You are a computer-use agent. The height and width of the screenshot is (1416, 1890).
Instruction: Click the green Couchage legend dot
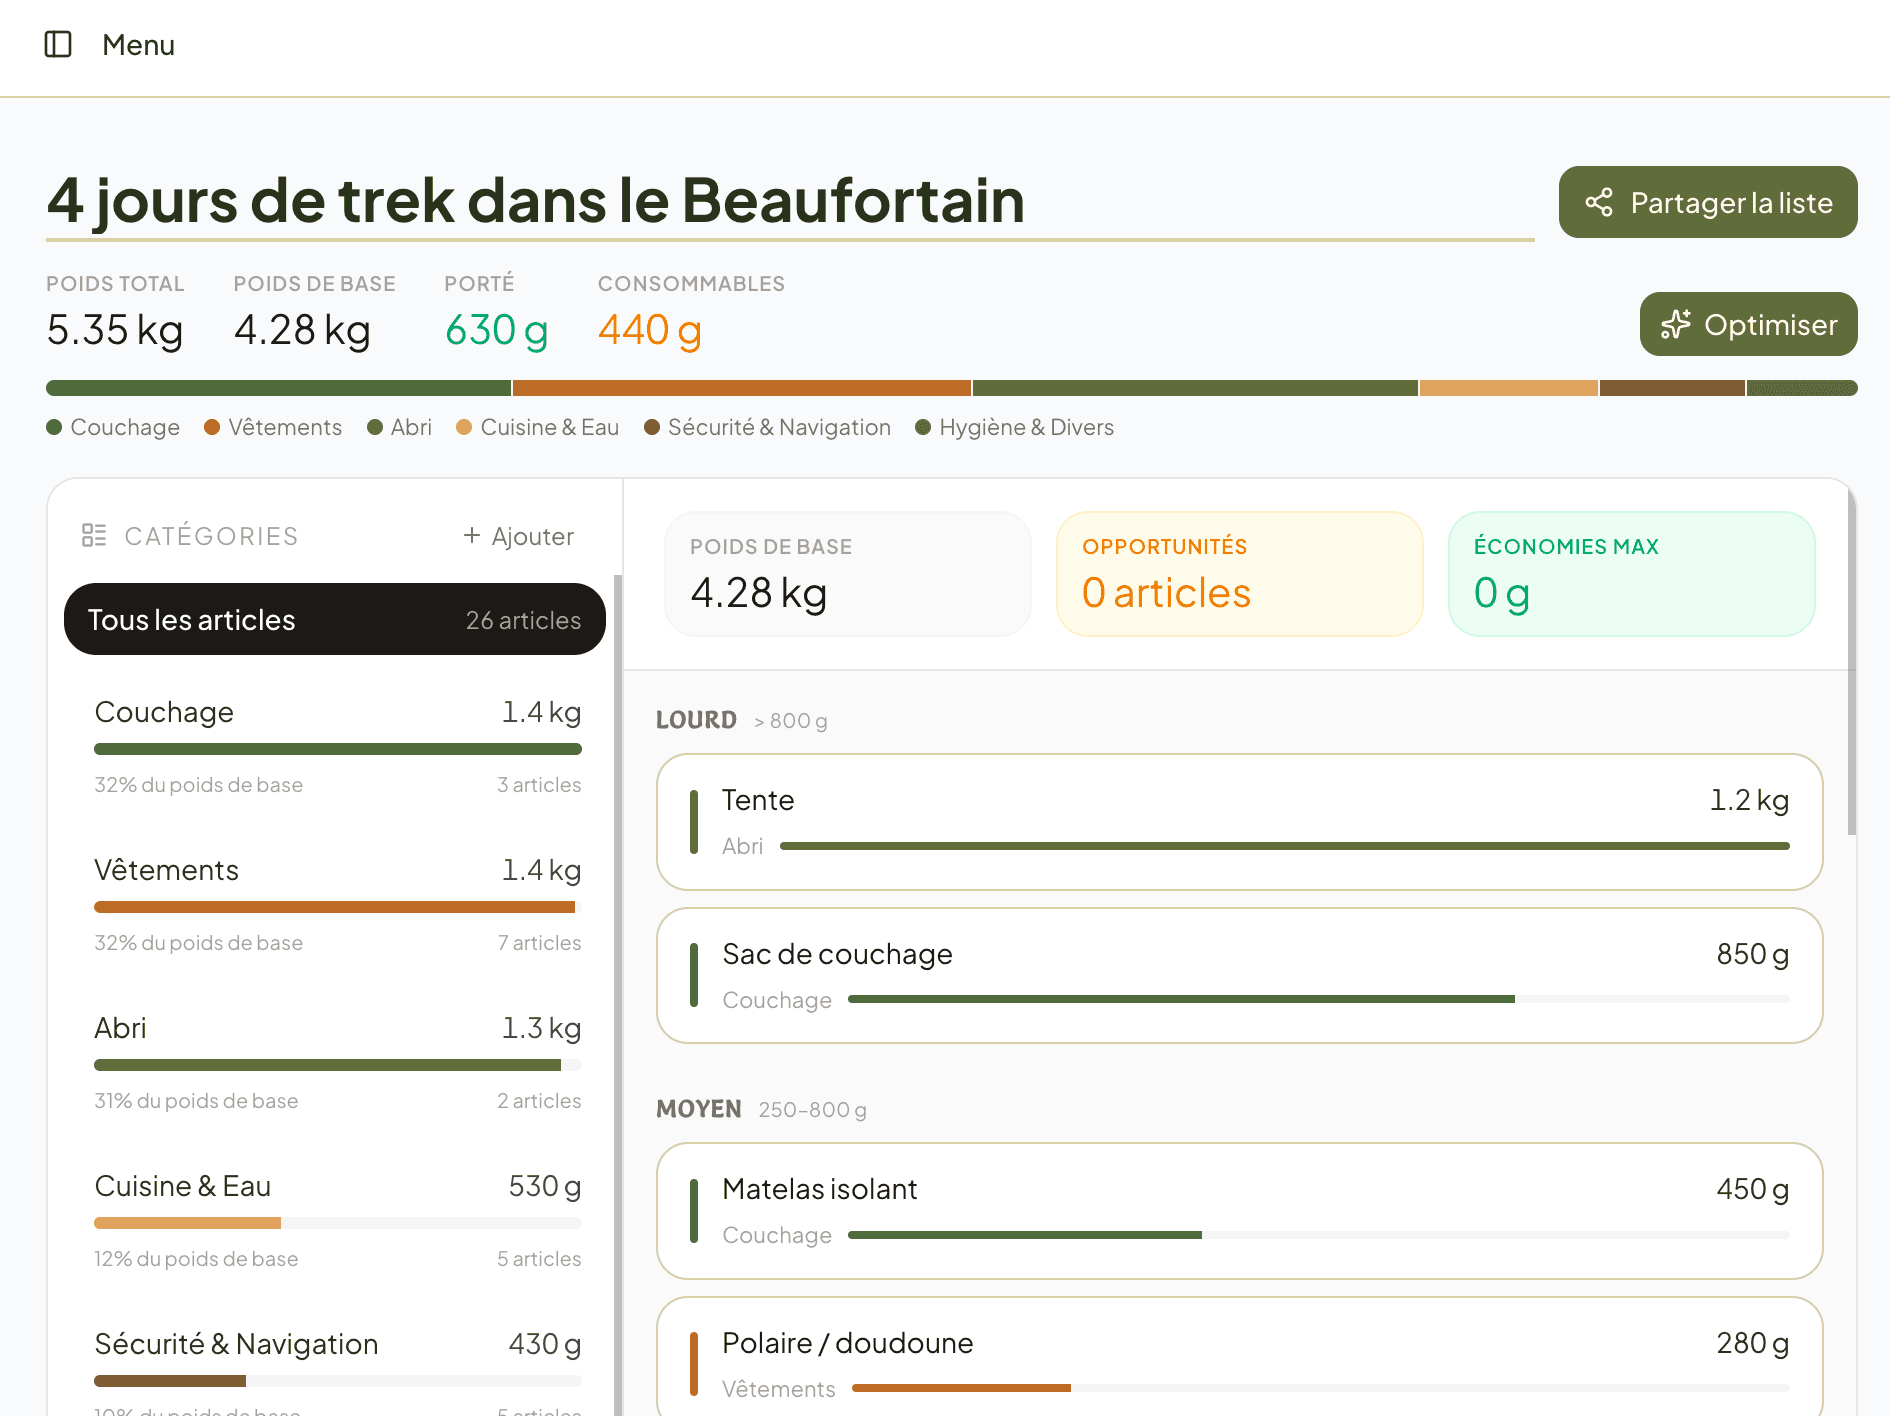point(53,427)
